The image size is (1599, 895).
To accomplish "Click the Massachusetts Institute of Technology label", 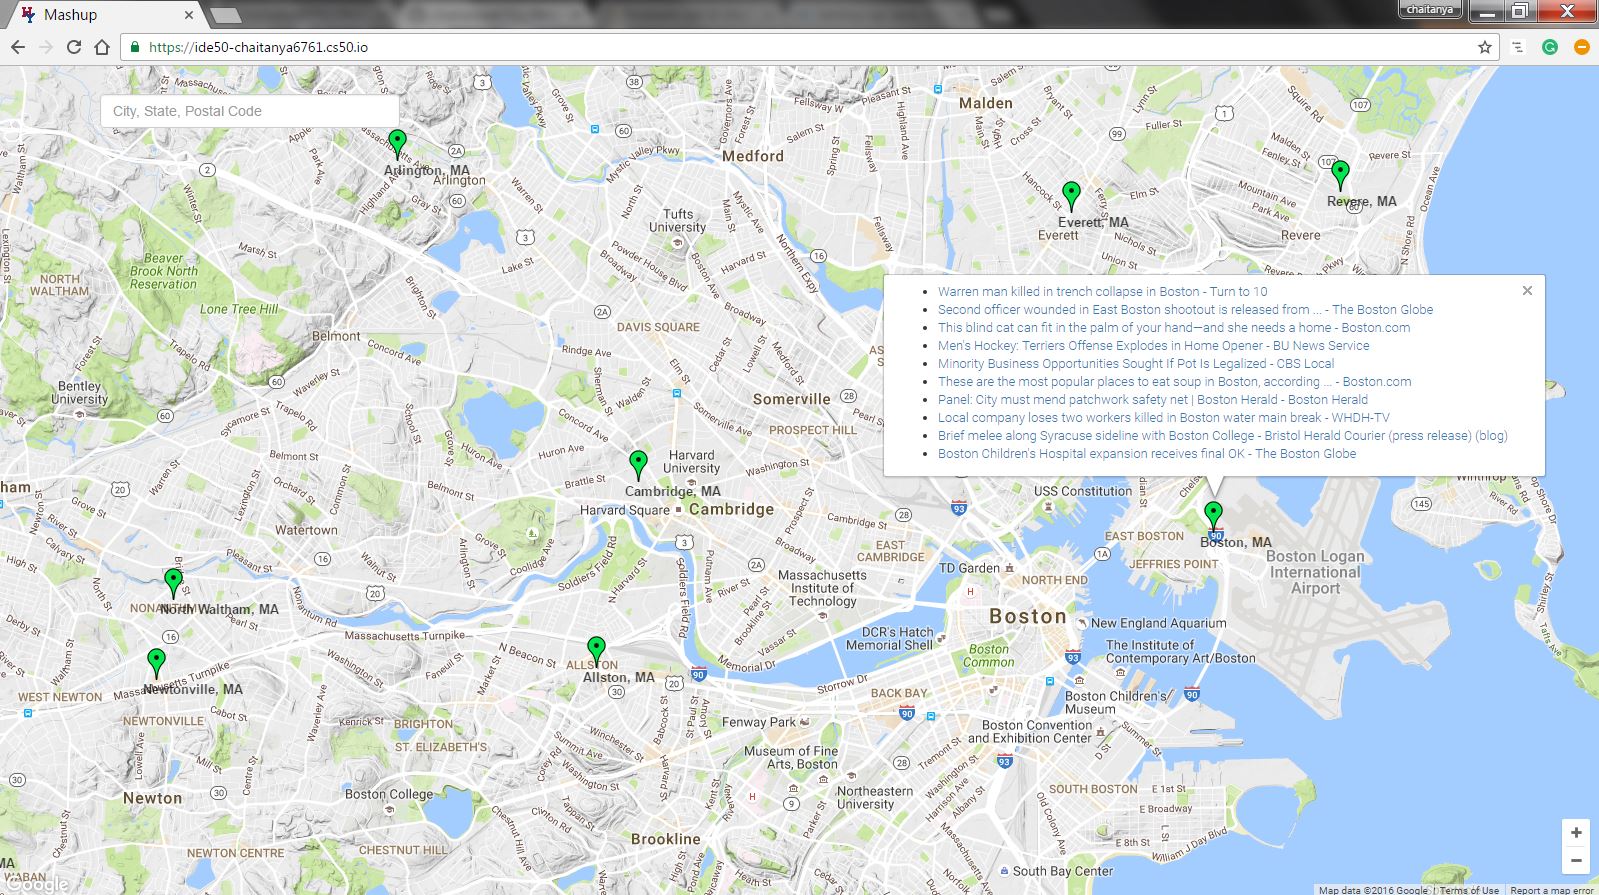I will [822, 588].
